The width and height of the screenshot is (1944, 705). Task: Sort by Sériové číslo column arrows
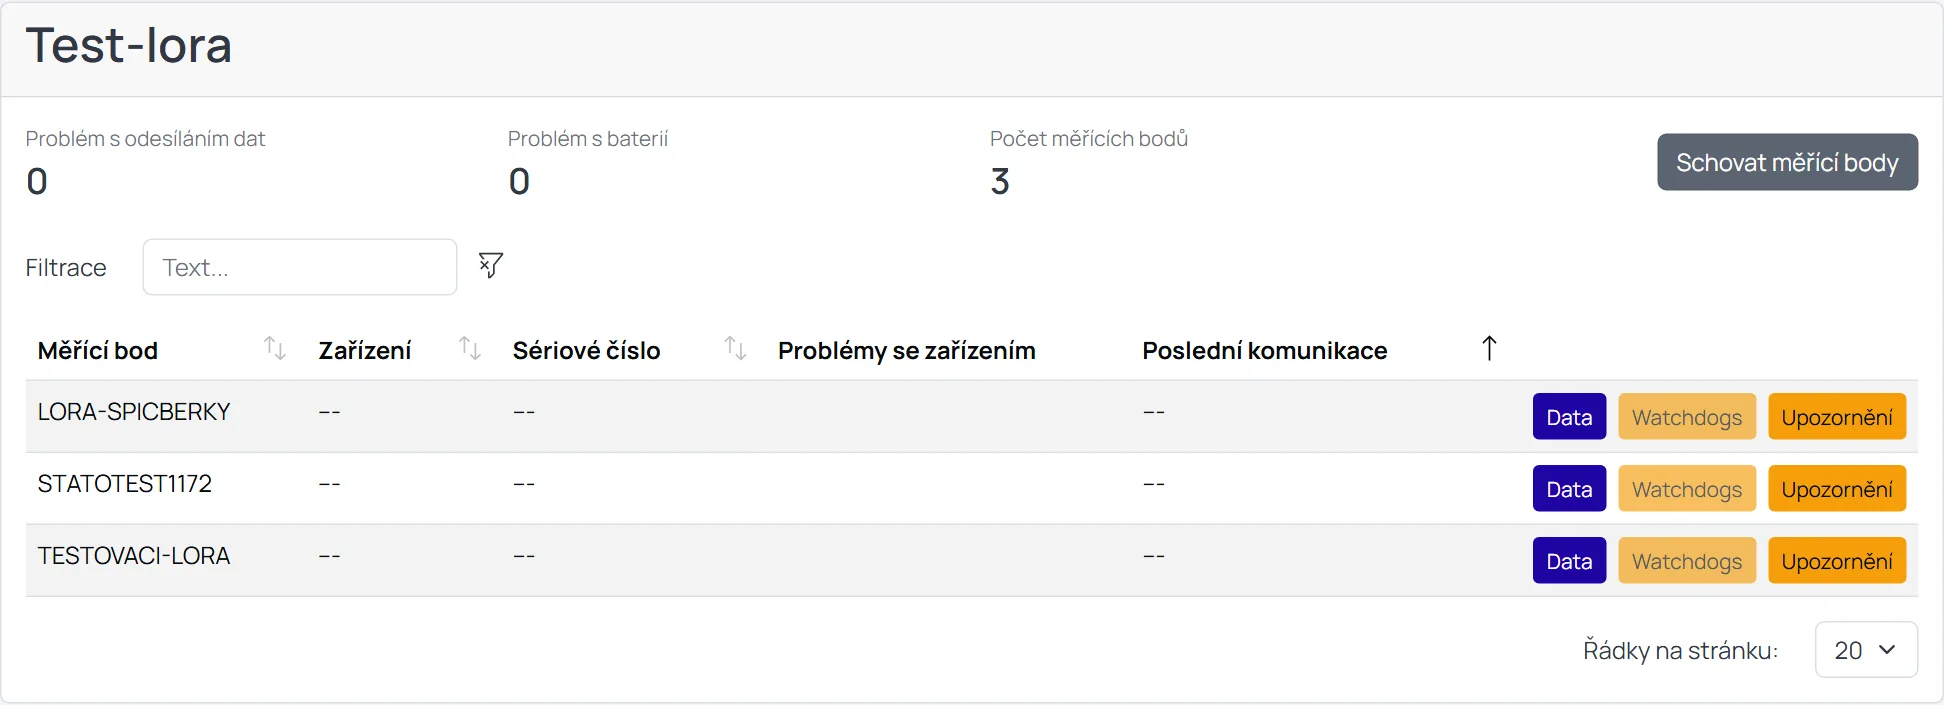735,348
